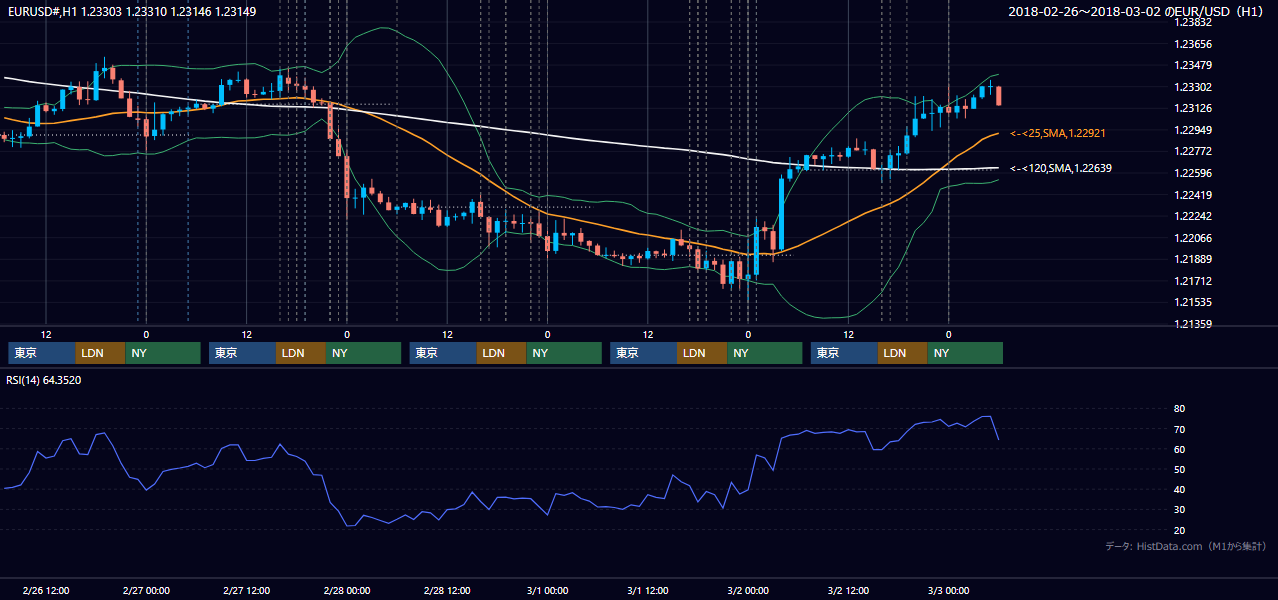Click the '3/2 00:00' date label
1278x600 pixels.
pyautogui.click(x=748, y=591)
